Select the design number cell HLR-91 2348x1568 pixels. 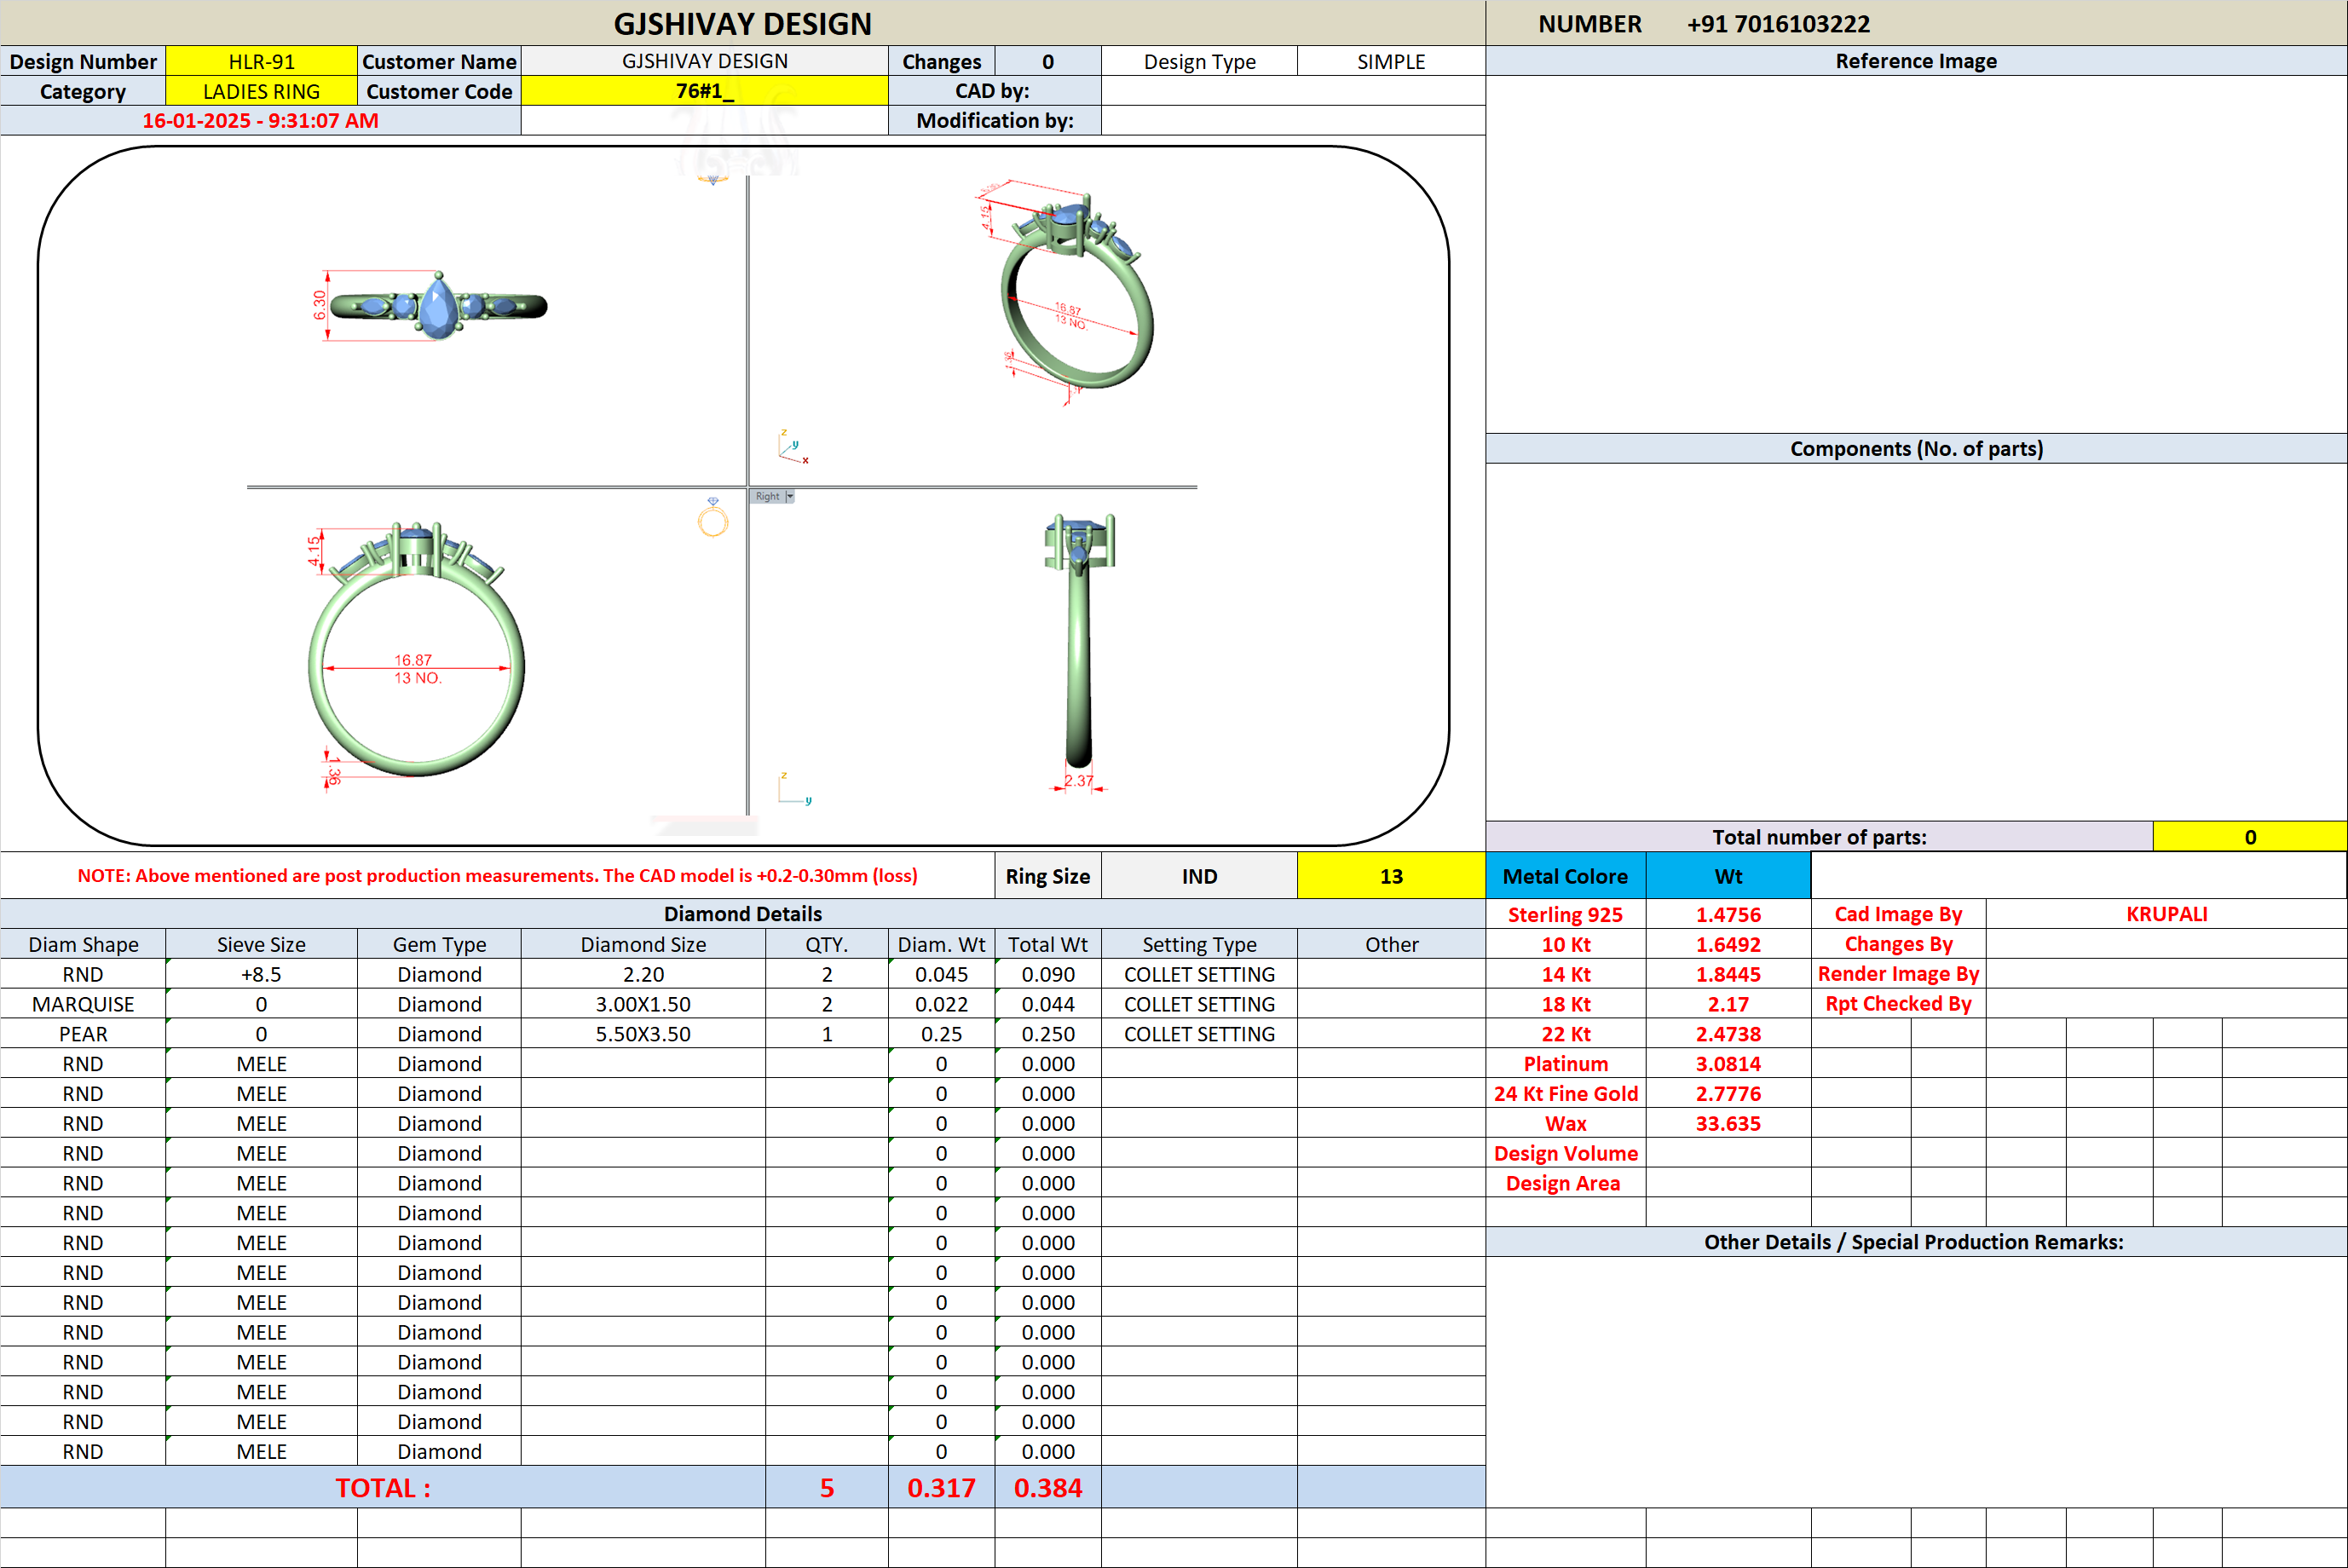pos(261,61)
